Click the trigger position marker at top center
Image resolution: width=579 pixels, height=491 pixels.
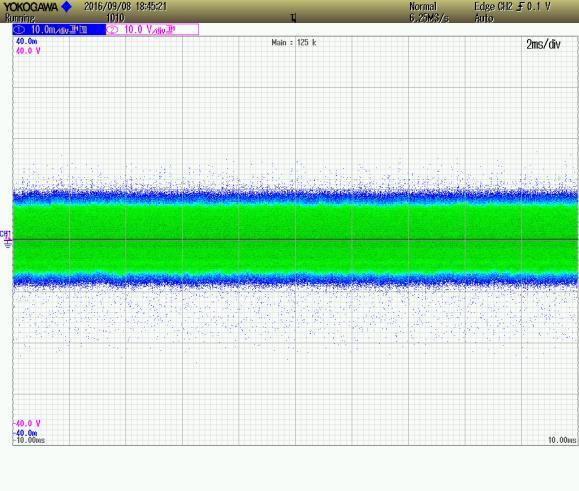click(293, 18)
